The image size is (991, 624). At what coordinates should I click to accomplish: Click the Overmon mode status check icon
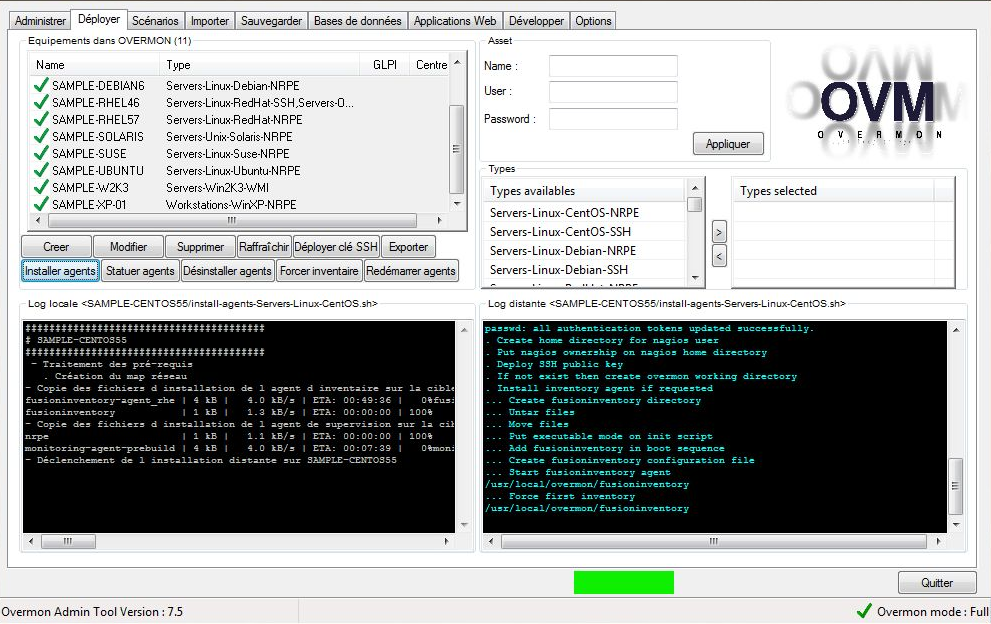click(x=864, y=611)
